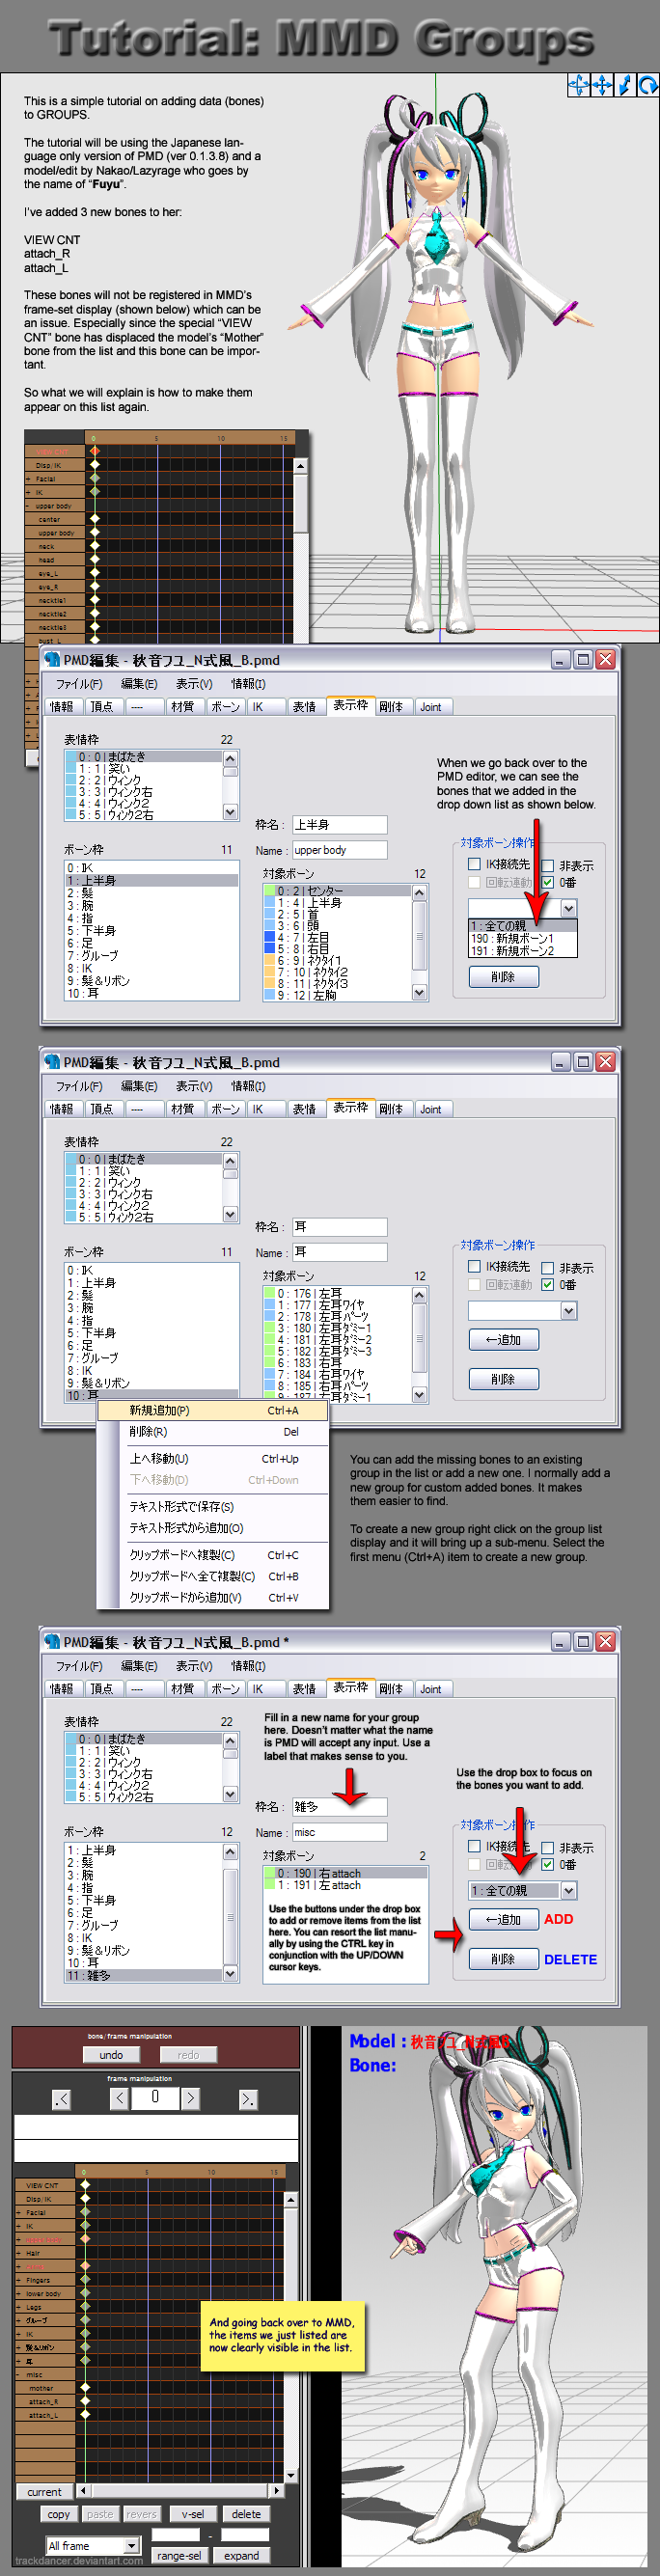This screenshot has height=2576, width=660.
Task: Click the v-sel button
Action: pos(193,2514)
